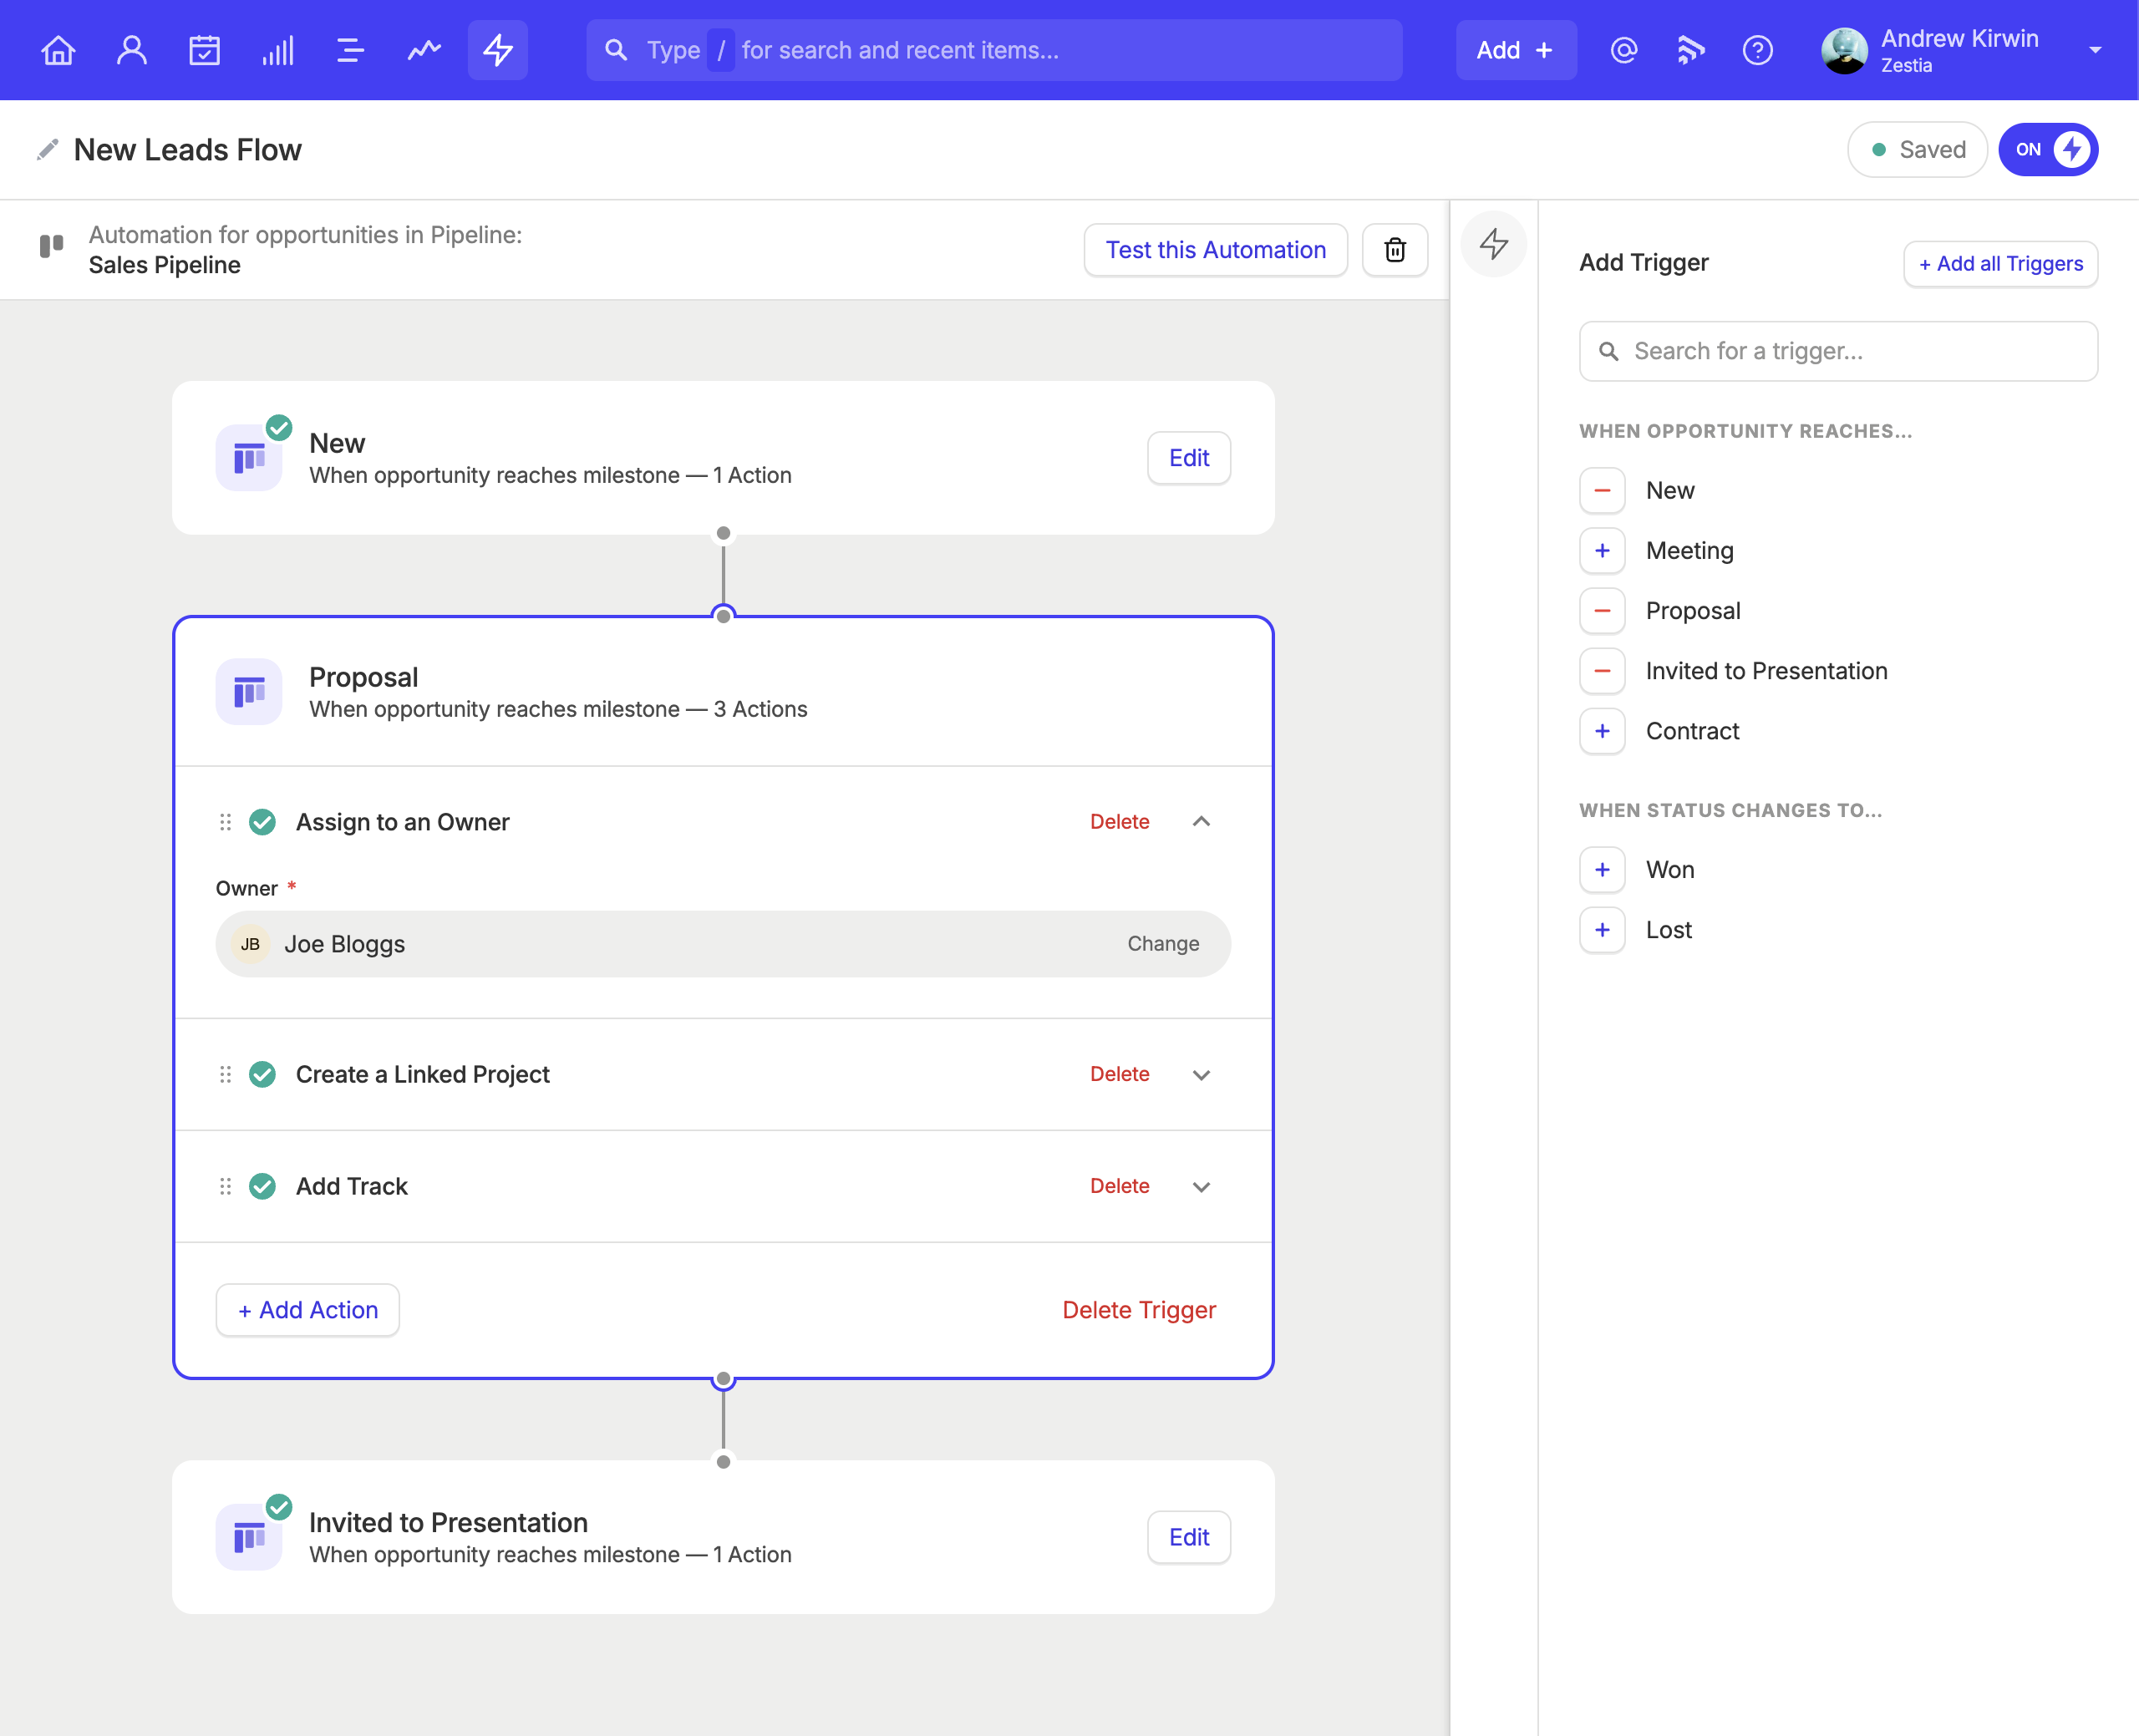2139x1736 pixels.
Task: Click the connector node below New card
Action: (x=723, y=533)
